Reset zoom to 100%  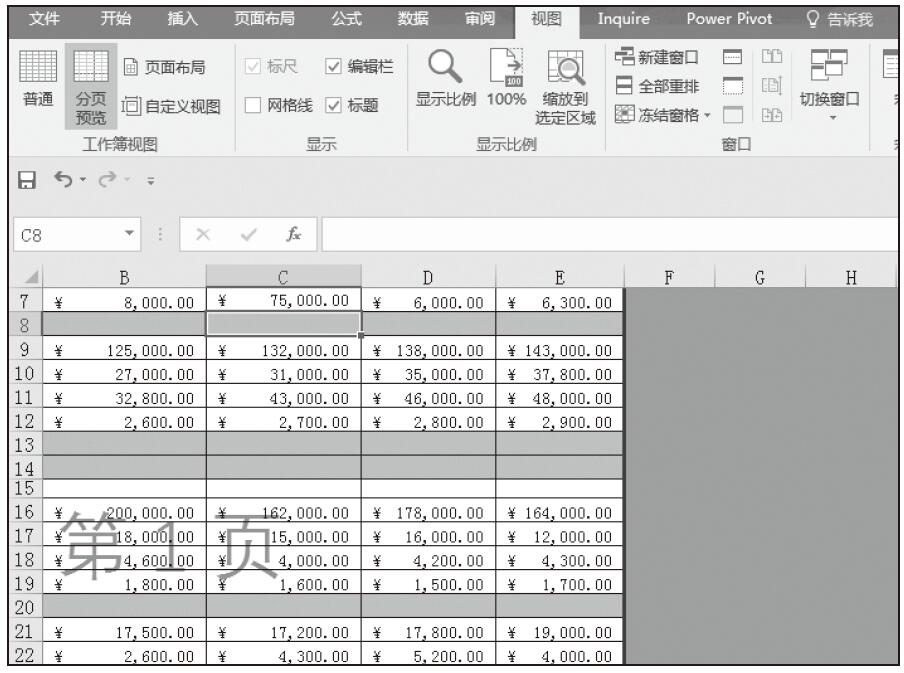click(506, 80)
